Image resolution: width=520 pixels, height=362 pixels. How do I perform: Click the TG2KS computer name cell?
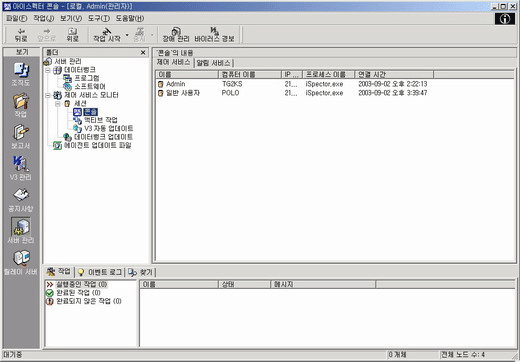[x=232, y=84]
